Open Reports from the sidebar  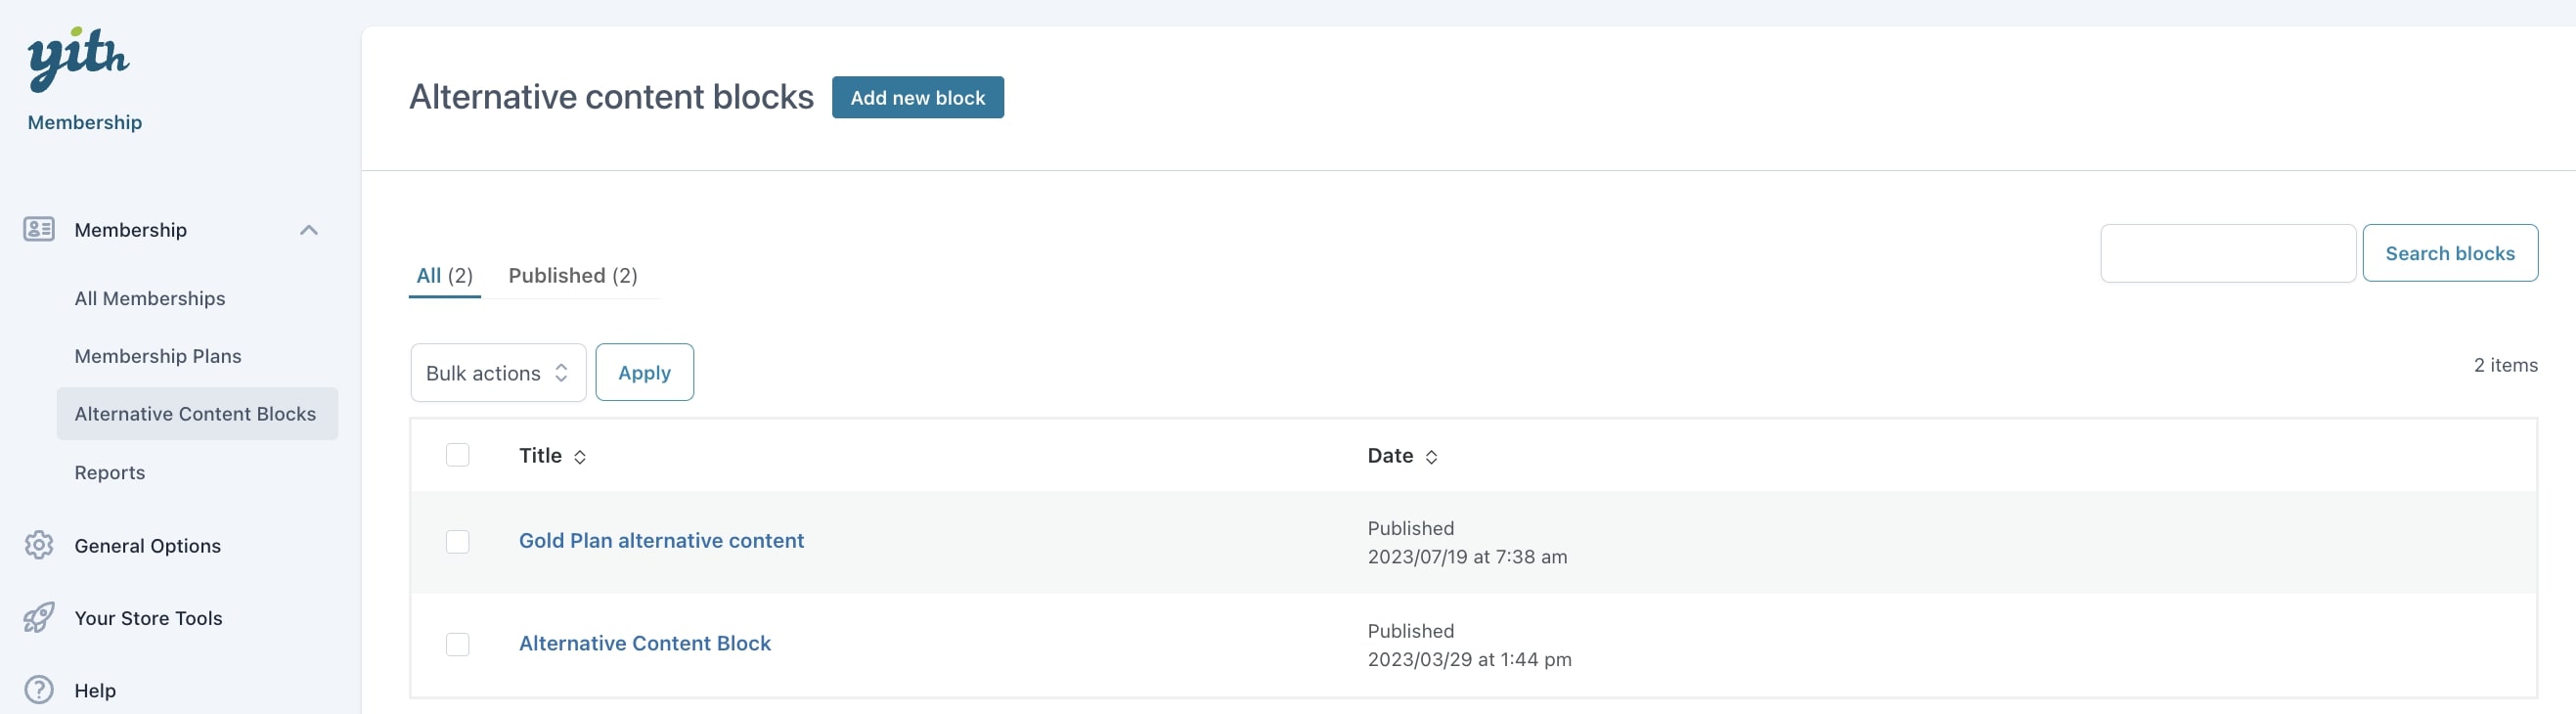tap(110, 472)
